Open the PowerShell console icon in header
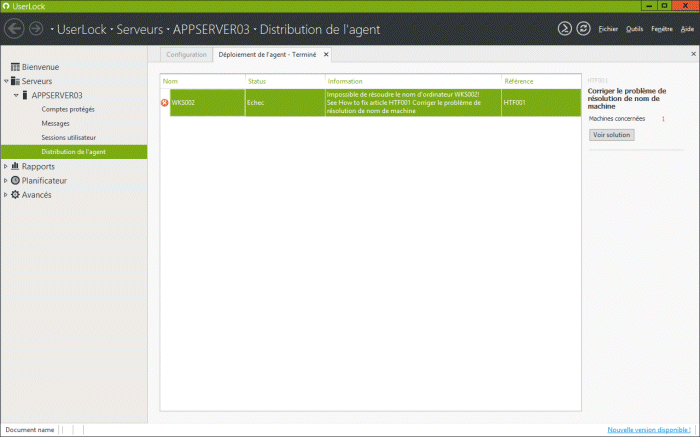The height and width of the screenshot is (437, 700). (x=564, y=29)
